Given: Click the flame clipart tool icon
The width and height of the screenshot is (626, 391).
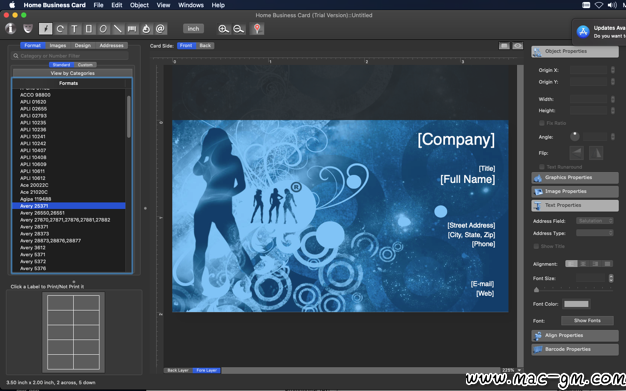Looking at the screenshot, I should tap(146, 29).
